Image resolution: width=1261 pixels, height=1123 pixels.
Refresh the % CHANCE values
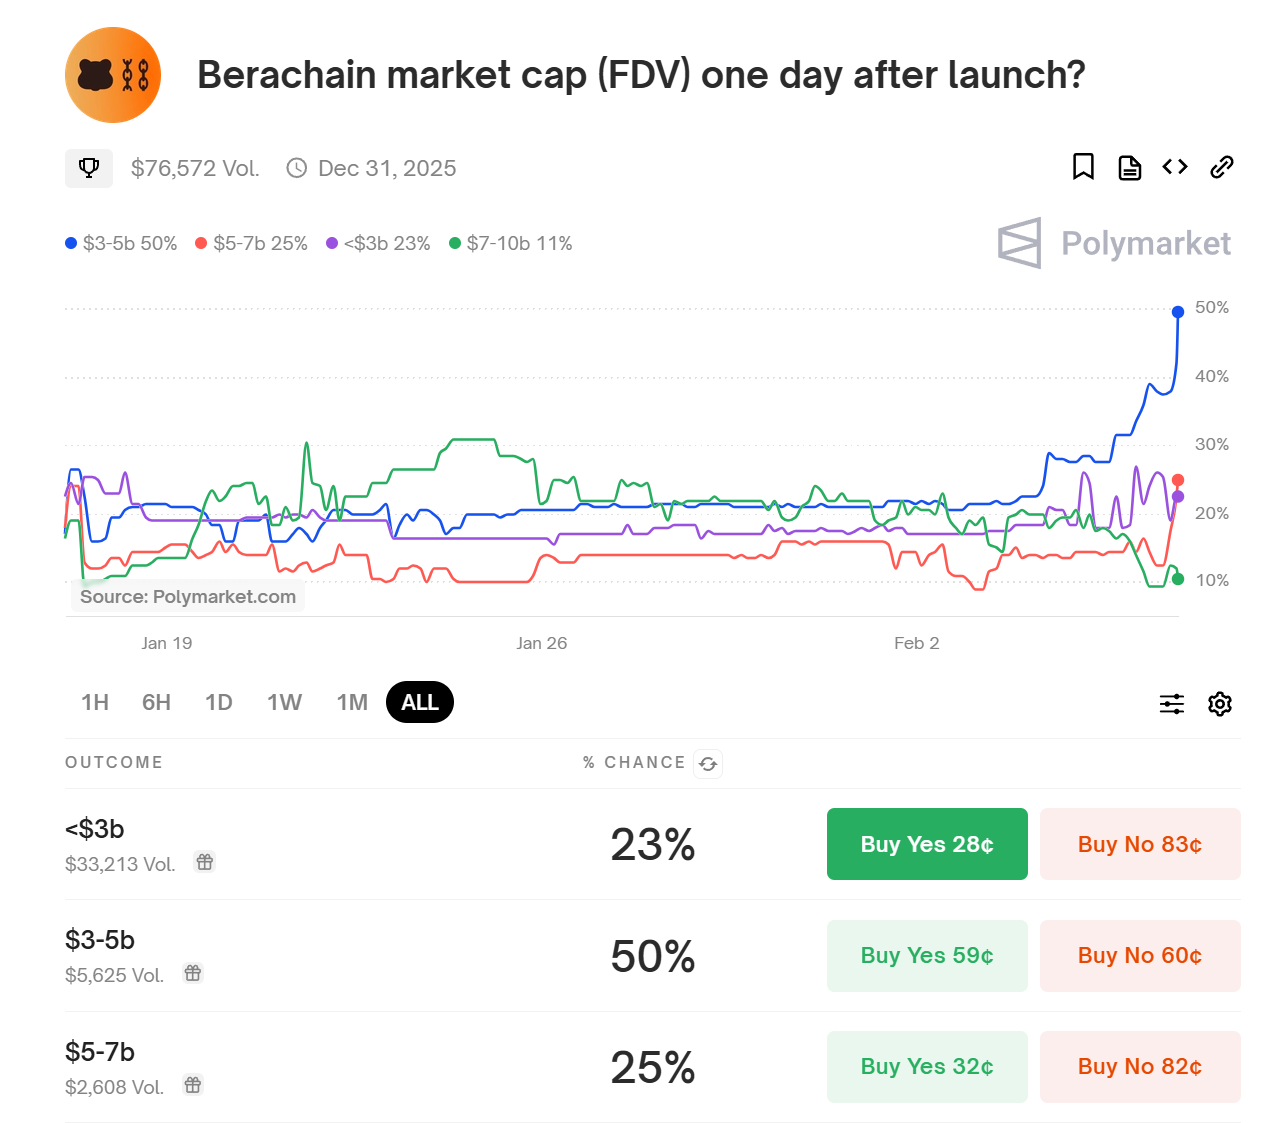pyautogui.click(x=708, y=763)
